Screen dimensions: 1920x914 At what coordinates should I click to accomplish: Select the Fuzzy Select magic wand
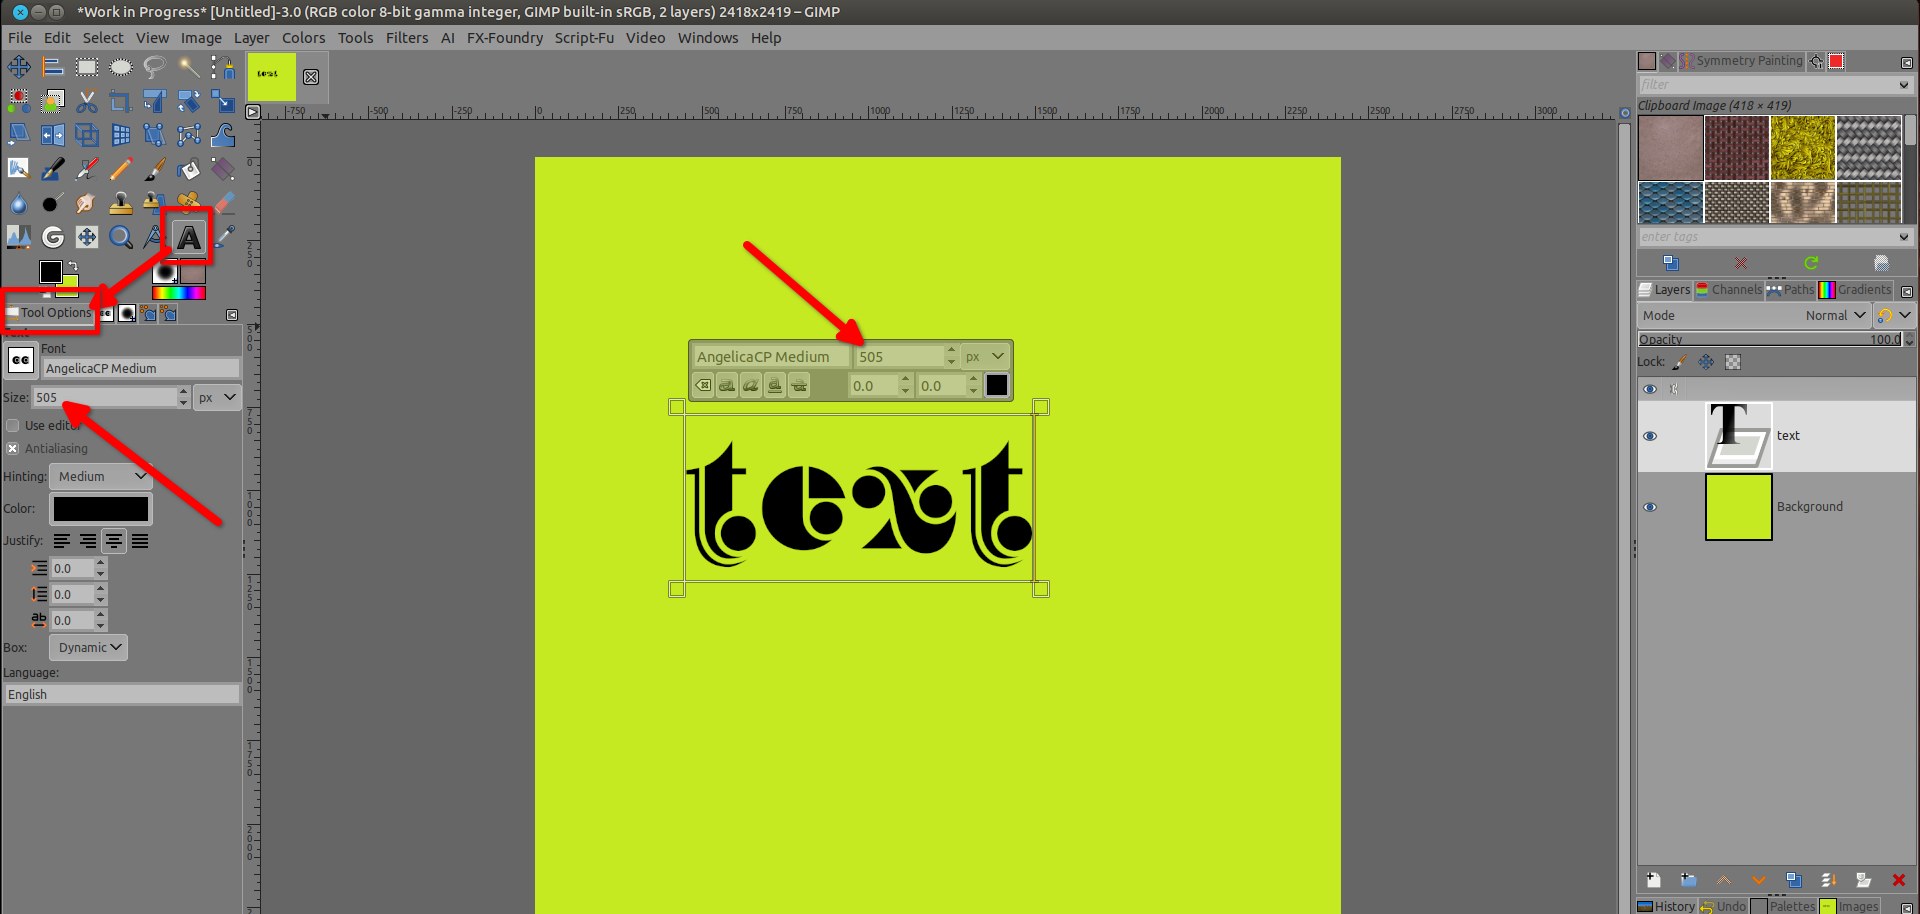[188, 67]
